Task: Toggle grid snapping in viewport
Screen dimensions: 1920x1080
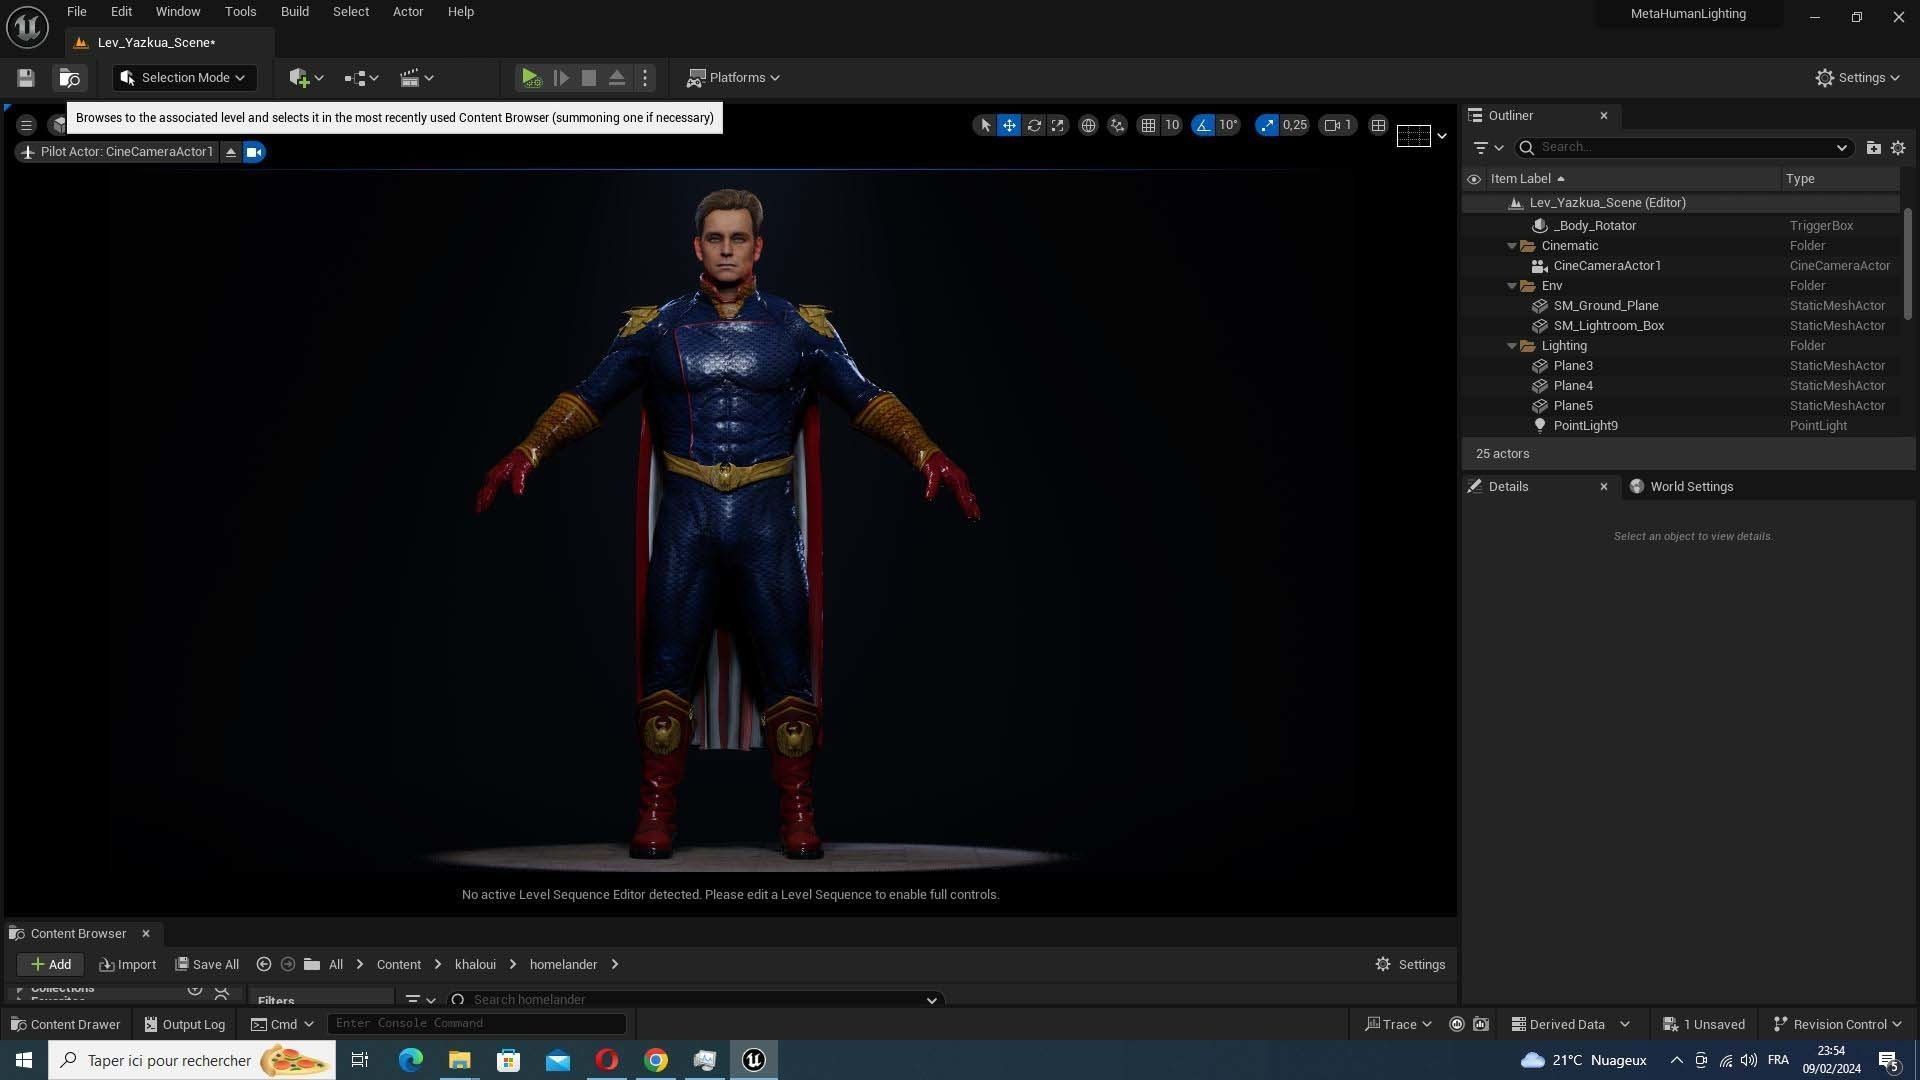Action: pyautogui.click(x=1148, y=126)
